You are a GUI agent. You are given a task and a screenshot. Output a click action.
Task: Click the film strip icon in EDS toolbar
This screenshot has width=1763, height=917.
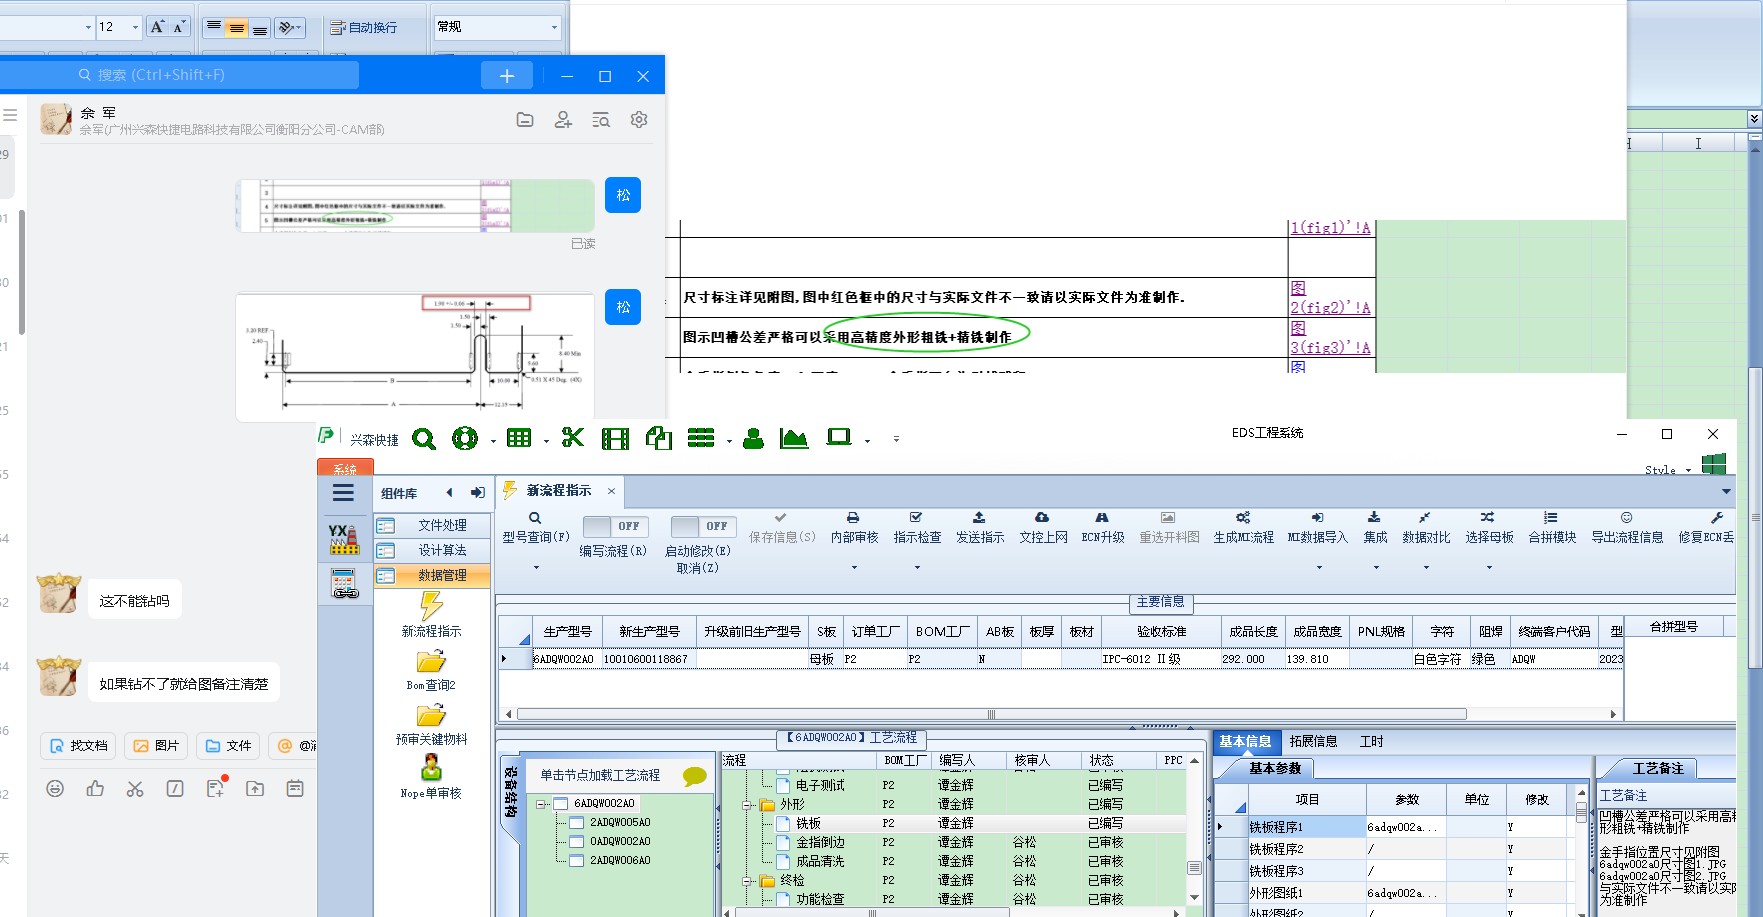(615, 438)
